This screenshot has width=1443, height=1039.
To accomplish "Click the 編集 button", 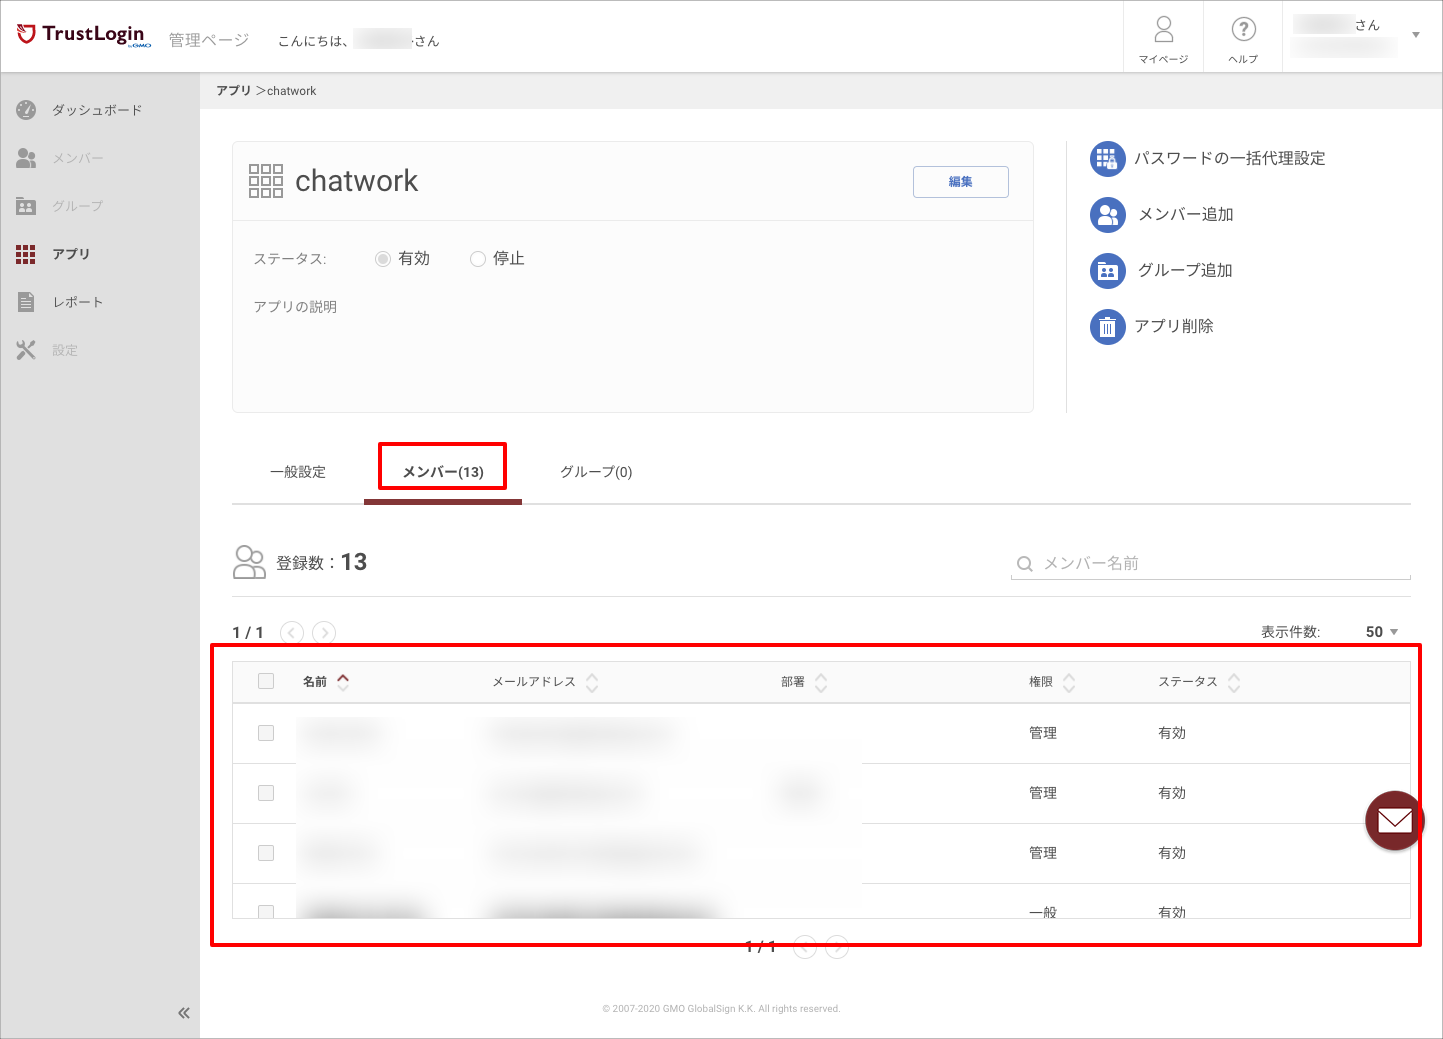I will pos(961,182).
